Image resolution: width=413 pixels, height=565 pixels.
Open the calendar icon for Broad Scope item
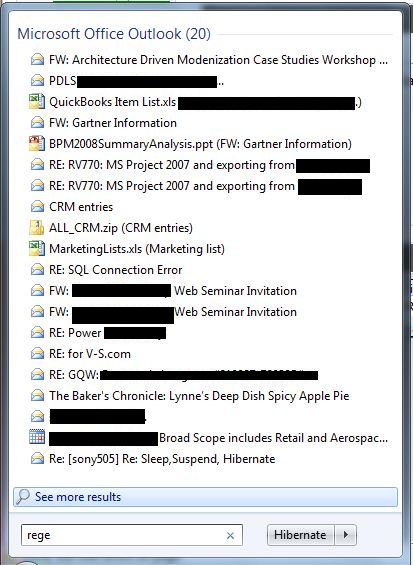click(x=37, y=437)
